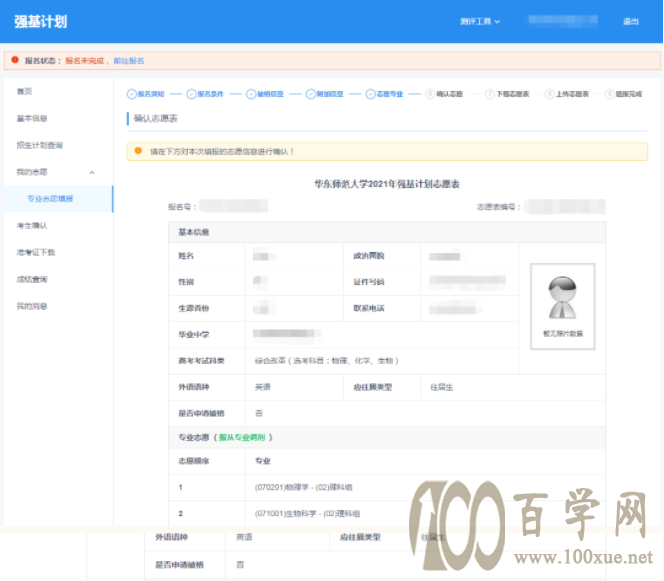Click step 9 circle for 填报完成

[x=609, y=94]
